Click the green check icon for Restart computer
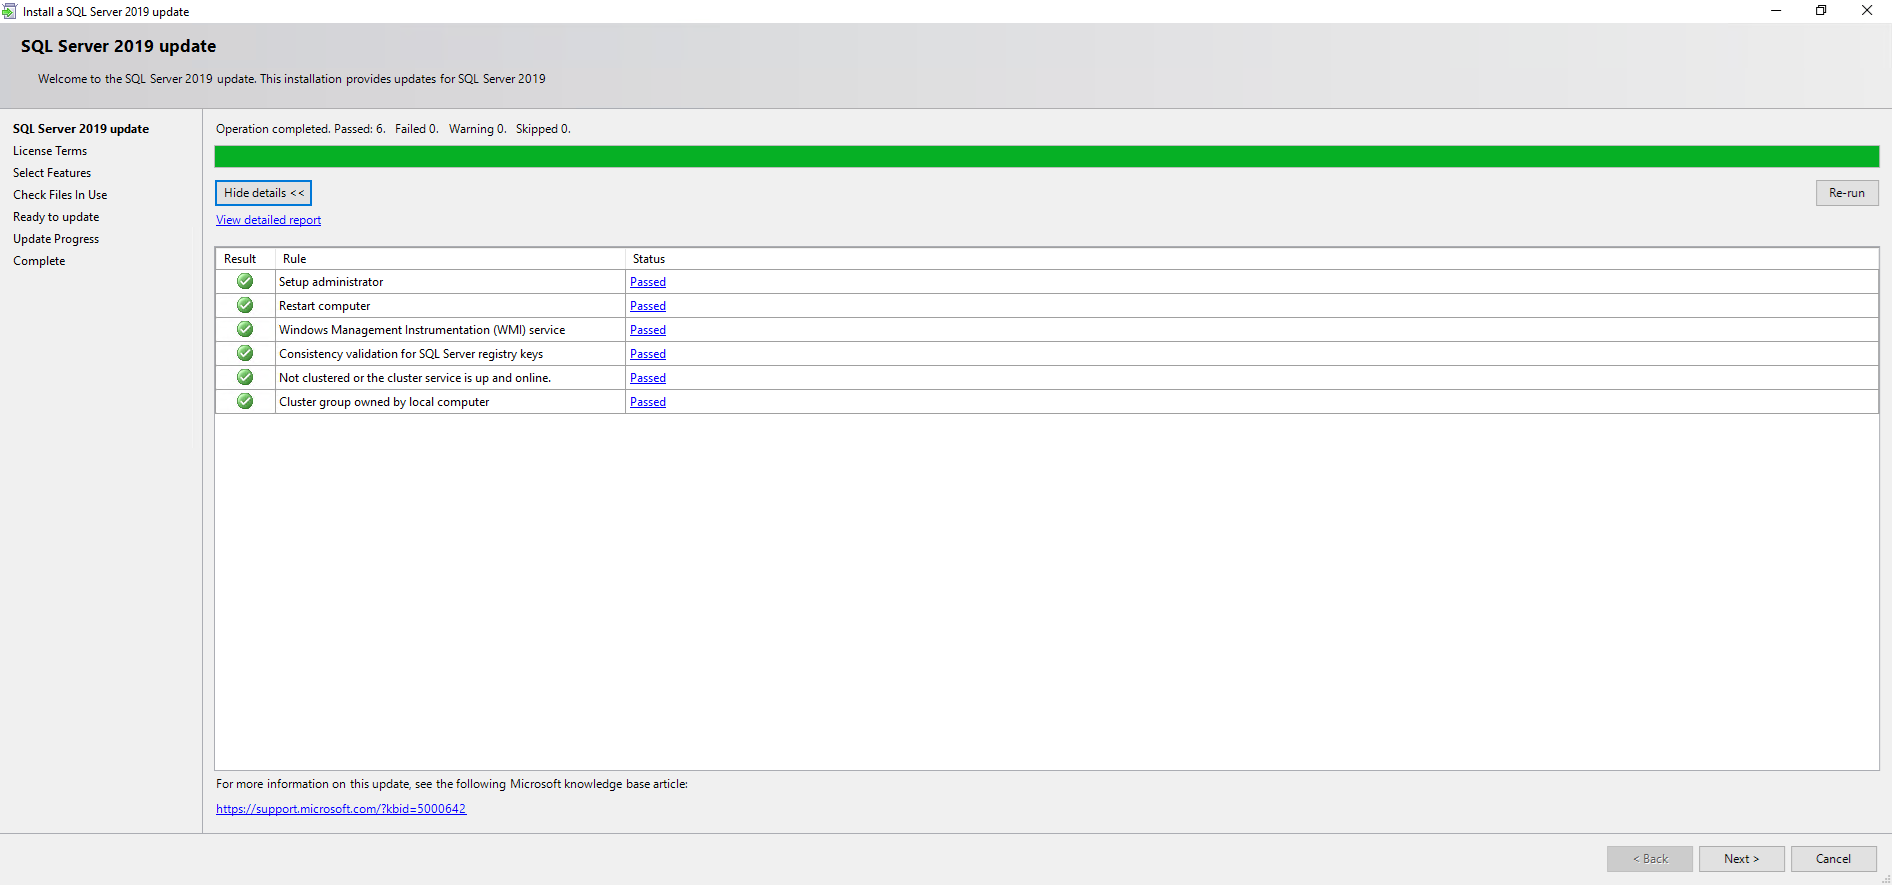 [x=245, y=306]
